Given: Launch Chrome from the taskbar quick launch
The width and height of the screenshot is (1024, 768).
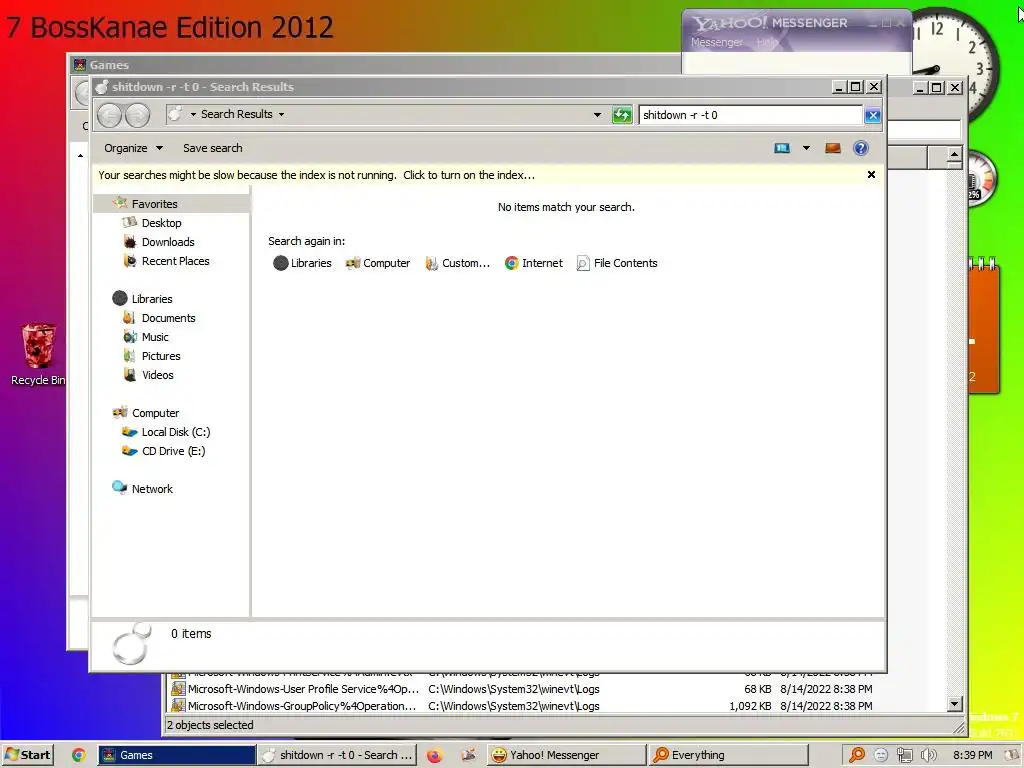Looking at the screenshot, I should (78, 755).
